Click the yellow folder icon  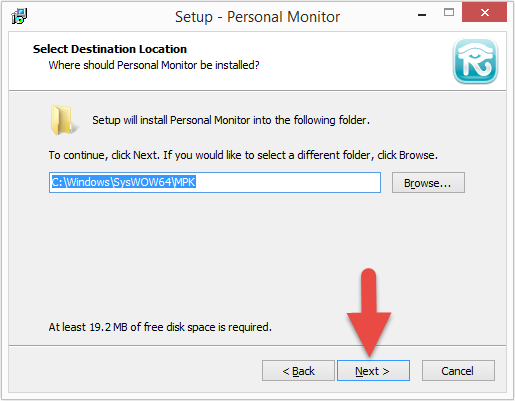[62, 120]
